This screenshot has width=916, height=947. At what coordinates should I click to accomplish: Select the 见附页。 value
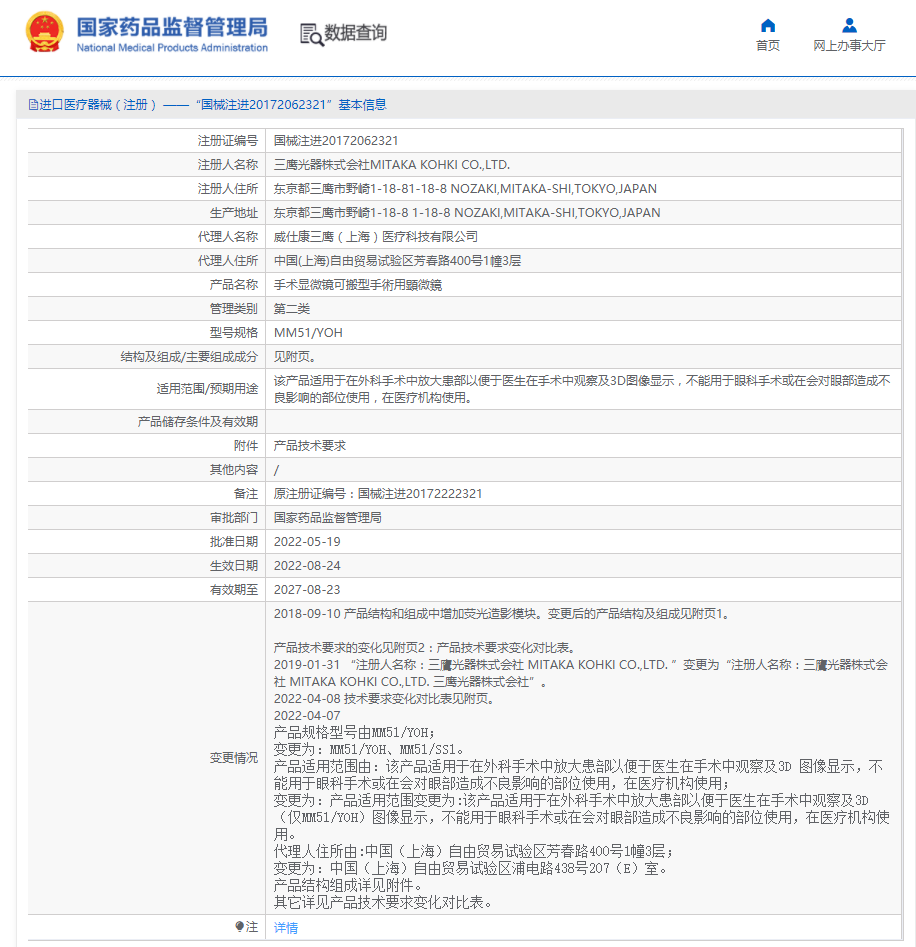point(295,357)
